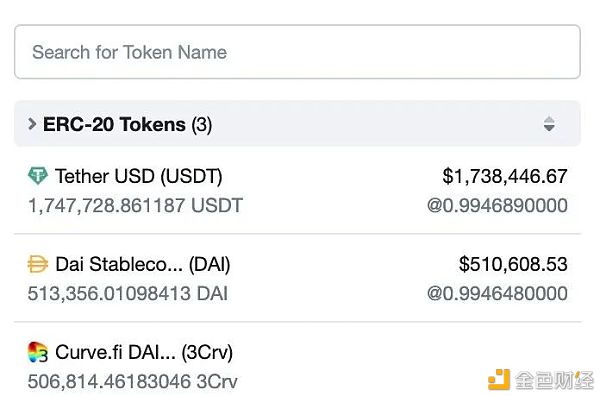The width and height of the screenshot is (600, 396).
Task: Click the ERC-20 Tokens title text
Action: (114, 124)
